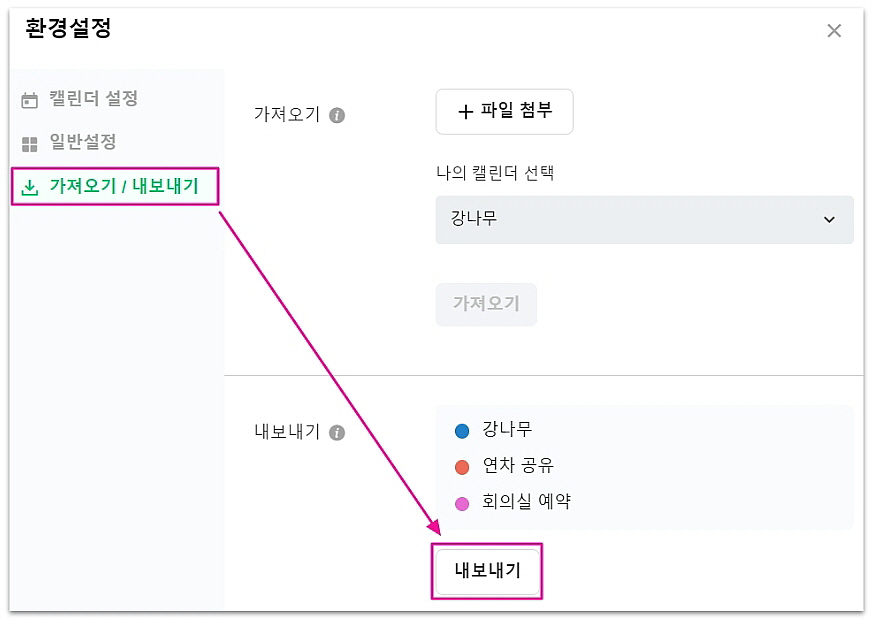Image resolution: width=872 pixels, height=620 pixels.
Task: Click the download icon beside 가져오기 / 내보내기
Action: [x=30, y=187]
